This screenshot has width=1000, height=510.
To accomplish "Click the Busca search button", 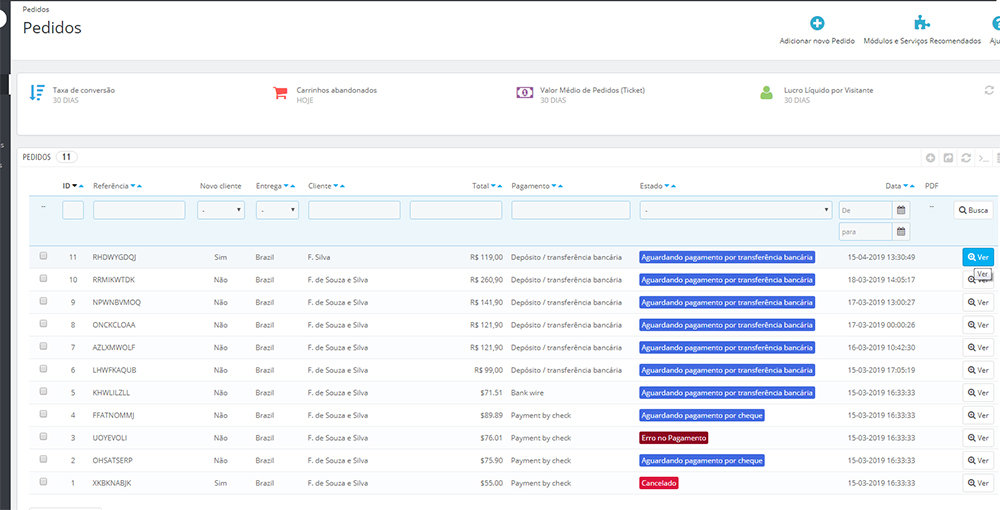I will click(972, 210).
